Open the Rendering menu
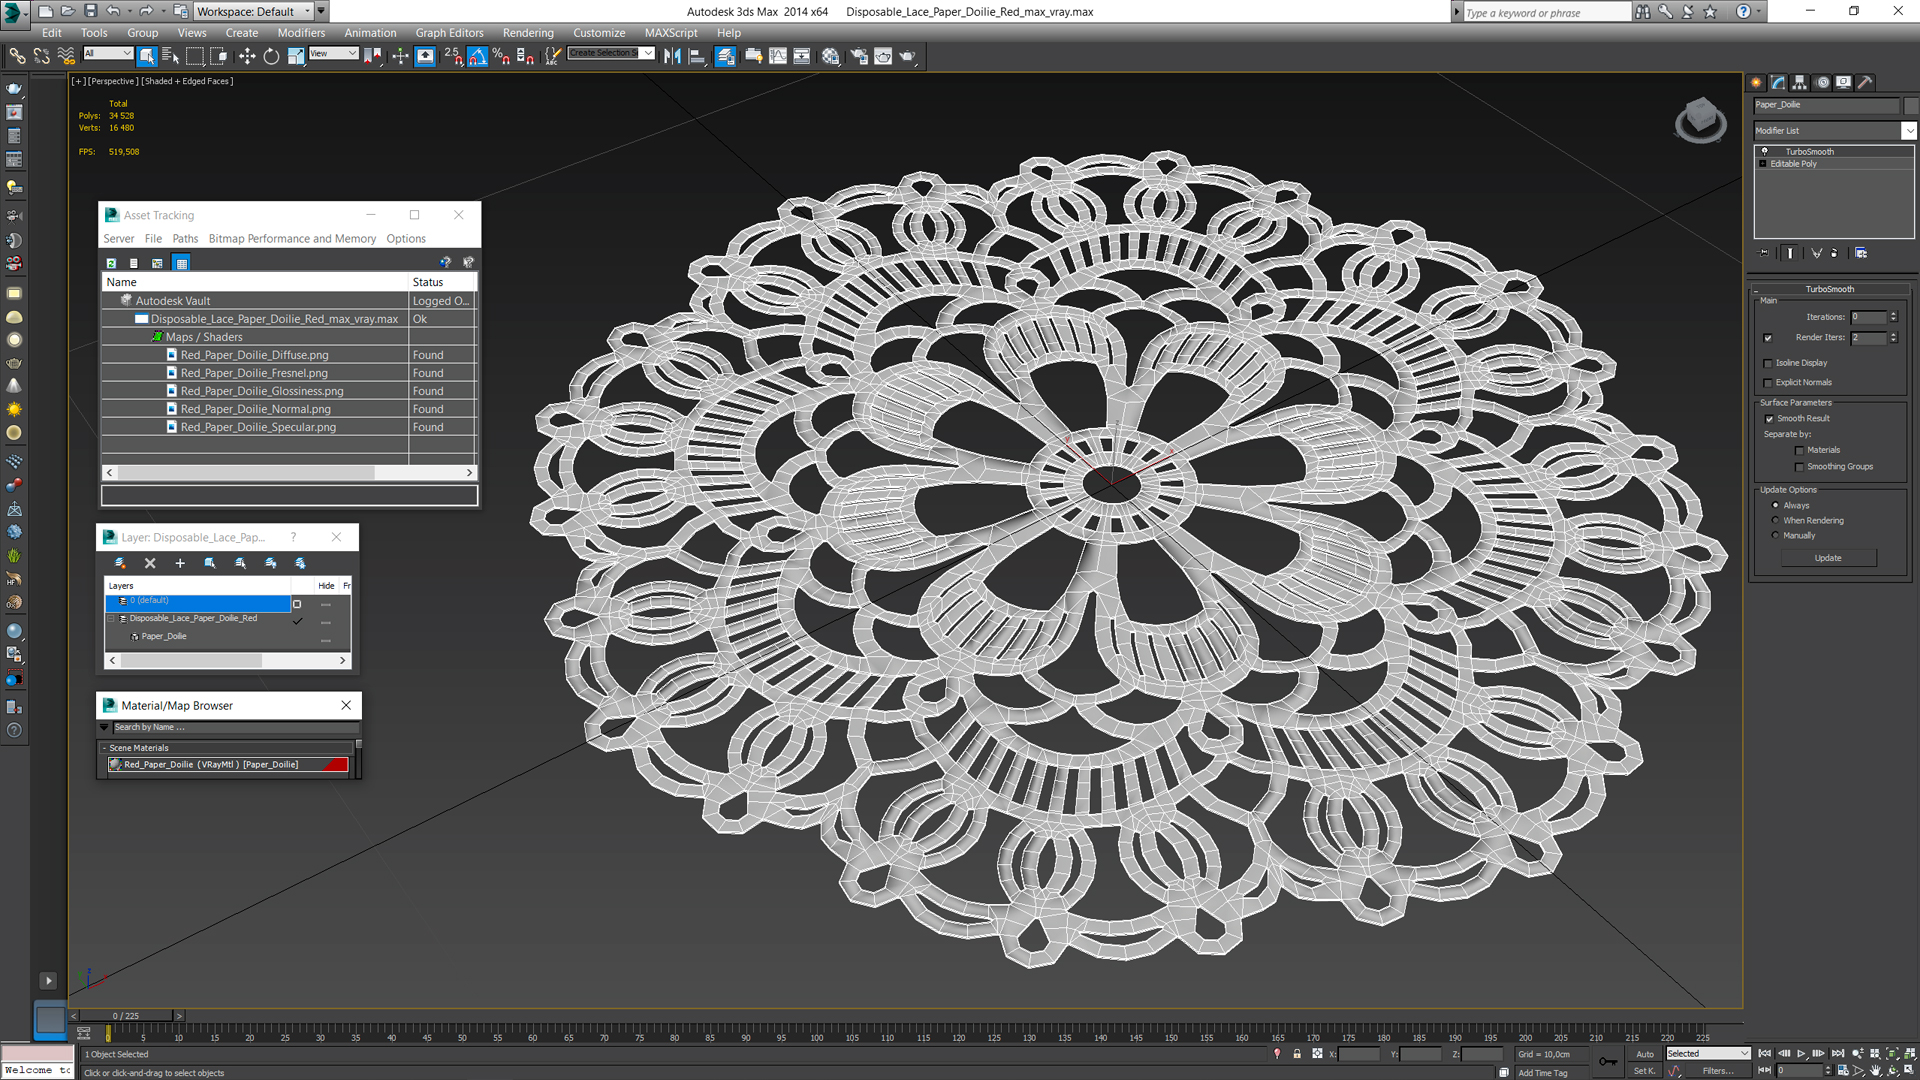 click(x=527, y=33)
